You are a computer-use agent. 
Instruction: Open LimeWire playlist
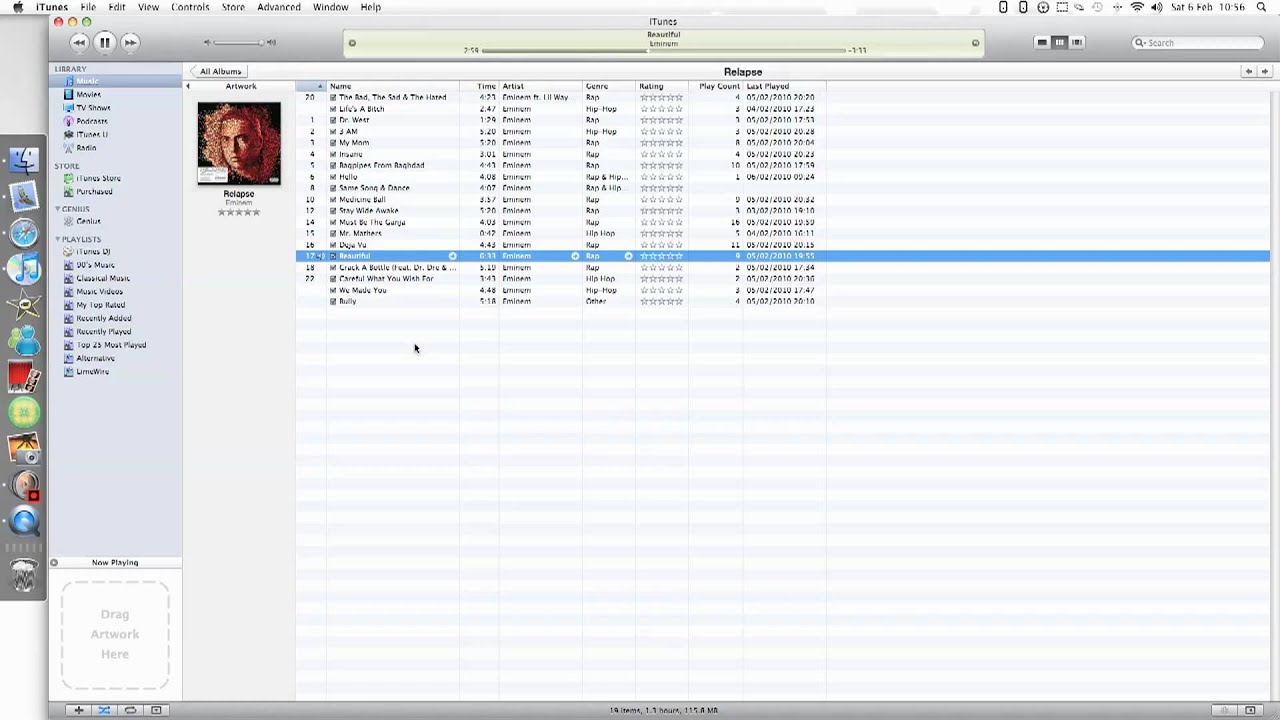tap(92, 371)
